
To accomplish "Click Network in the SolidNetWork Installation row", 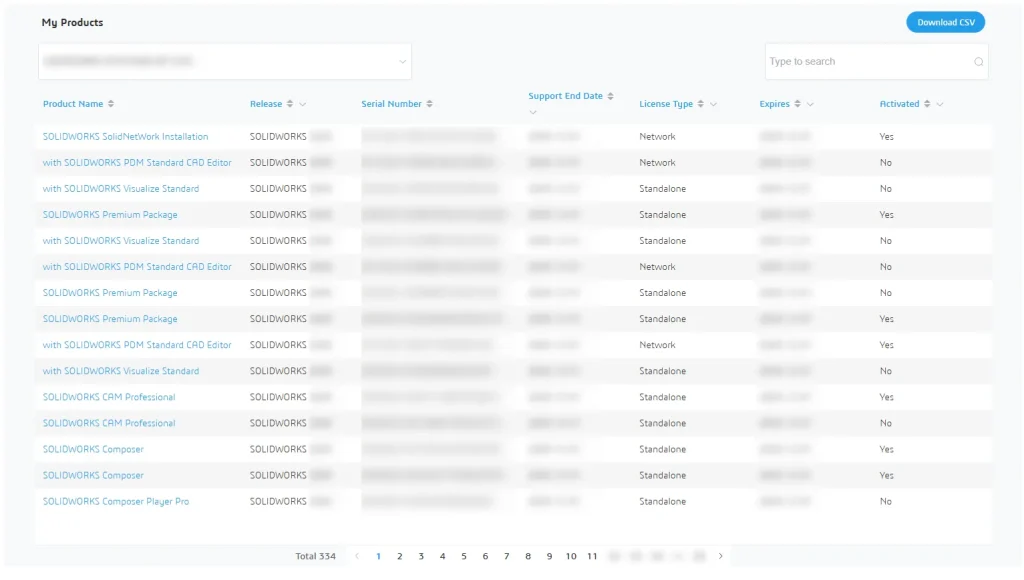I will pyautogui.click(x=657, y=137).
